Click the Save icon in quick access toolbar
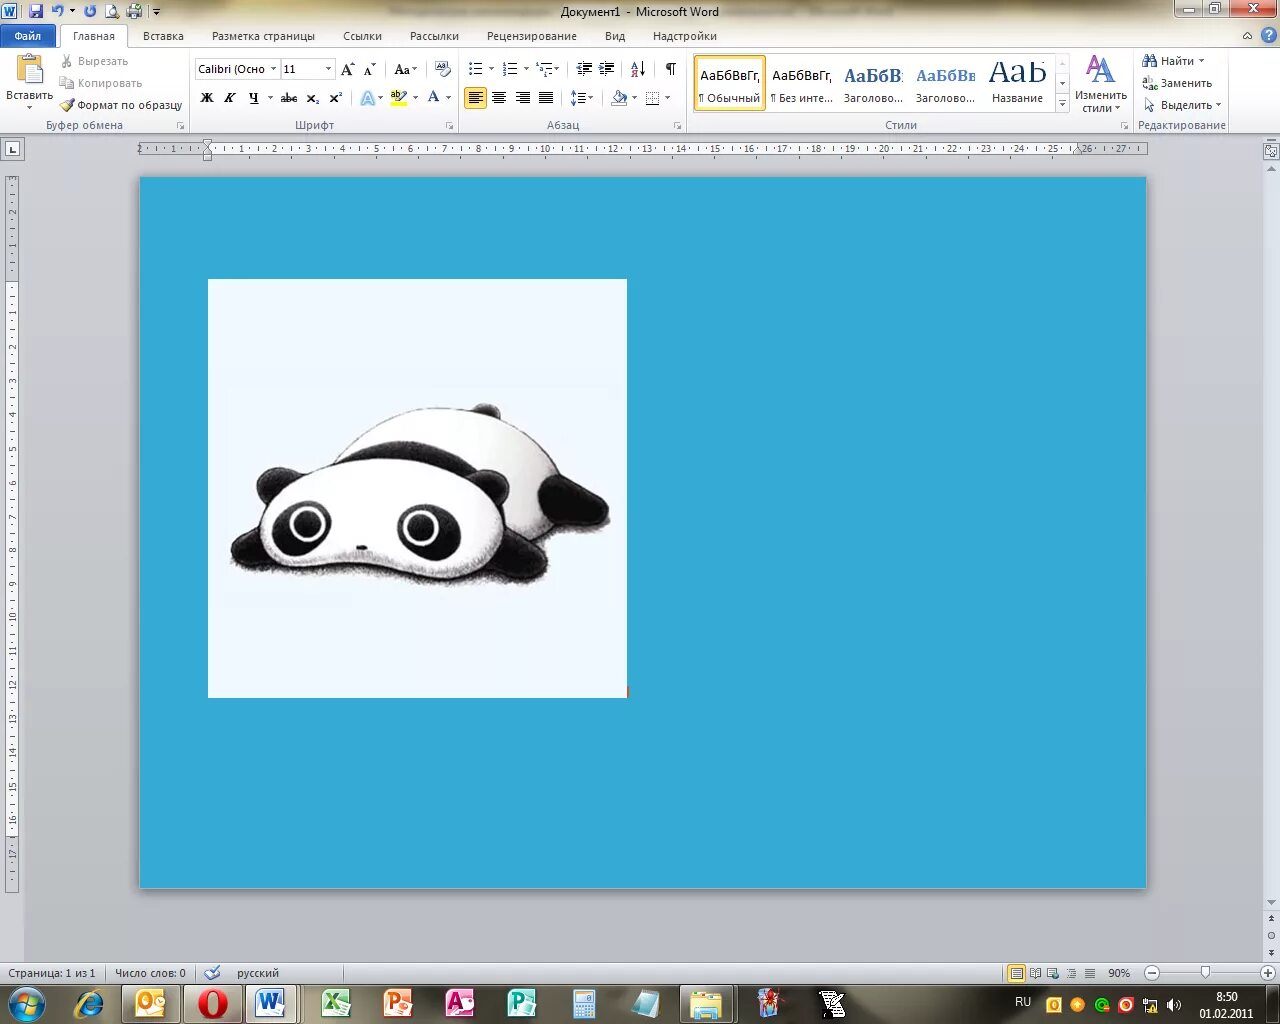This screenshot has width=1280, height=1024. click(36, 12)
